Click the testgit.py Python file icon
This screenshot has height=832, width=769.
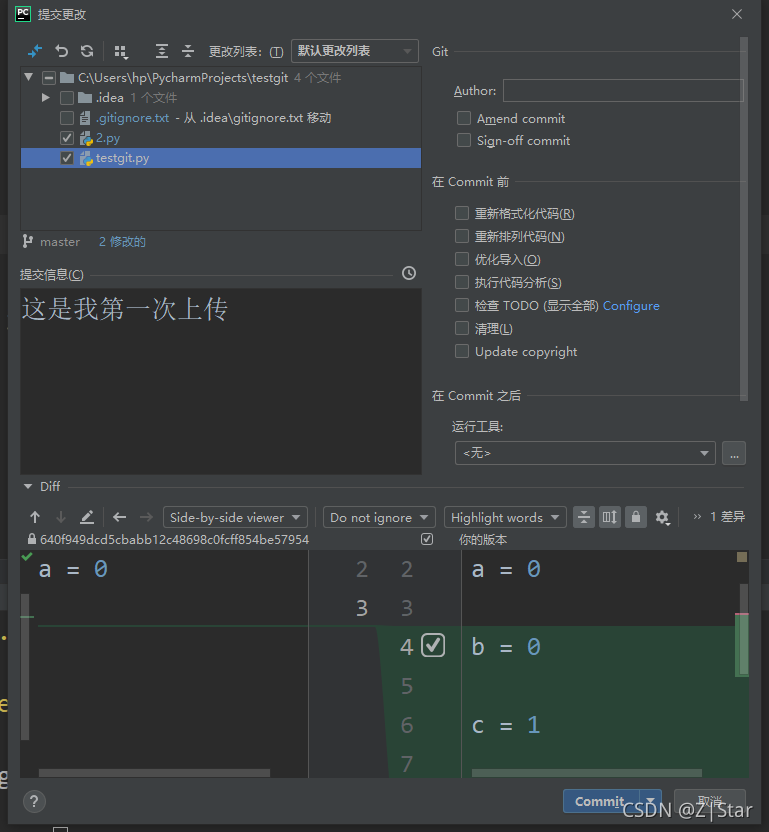click(x=86, y=158)
